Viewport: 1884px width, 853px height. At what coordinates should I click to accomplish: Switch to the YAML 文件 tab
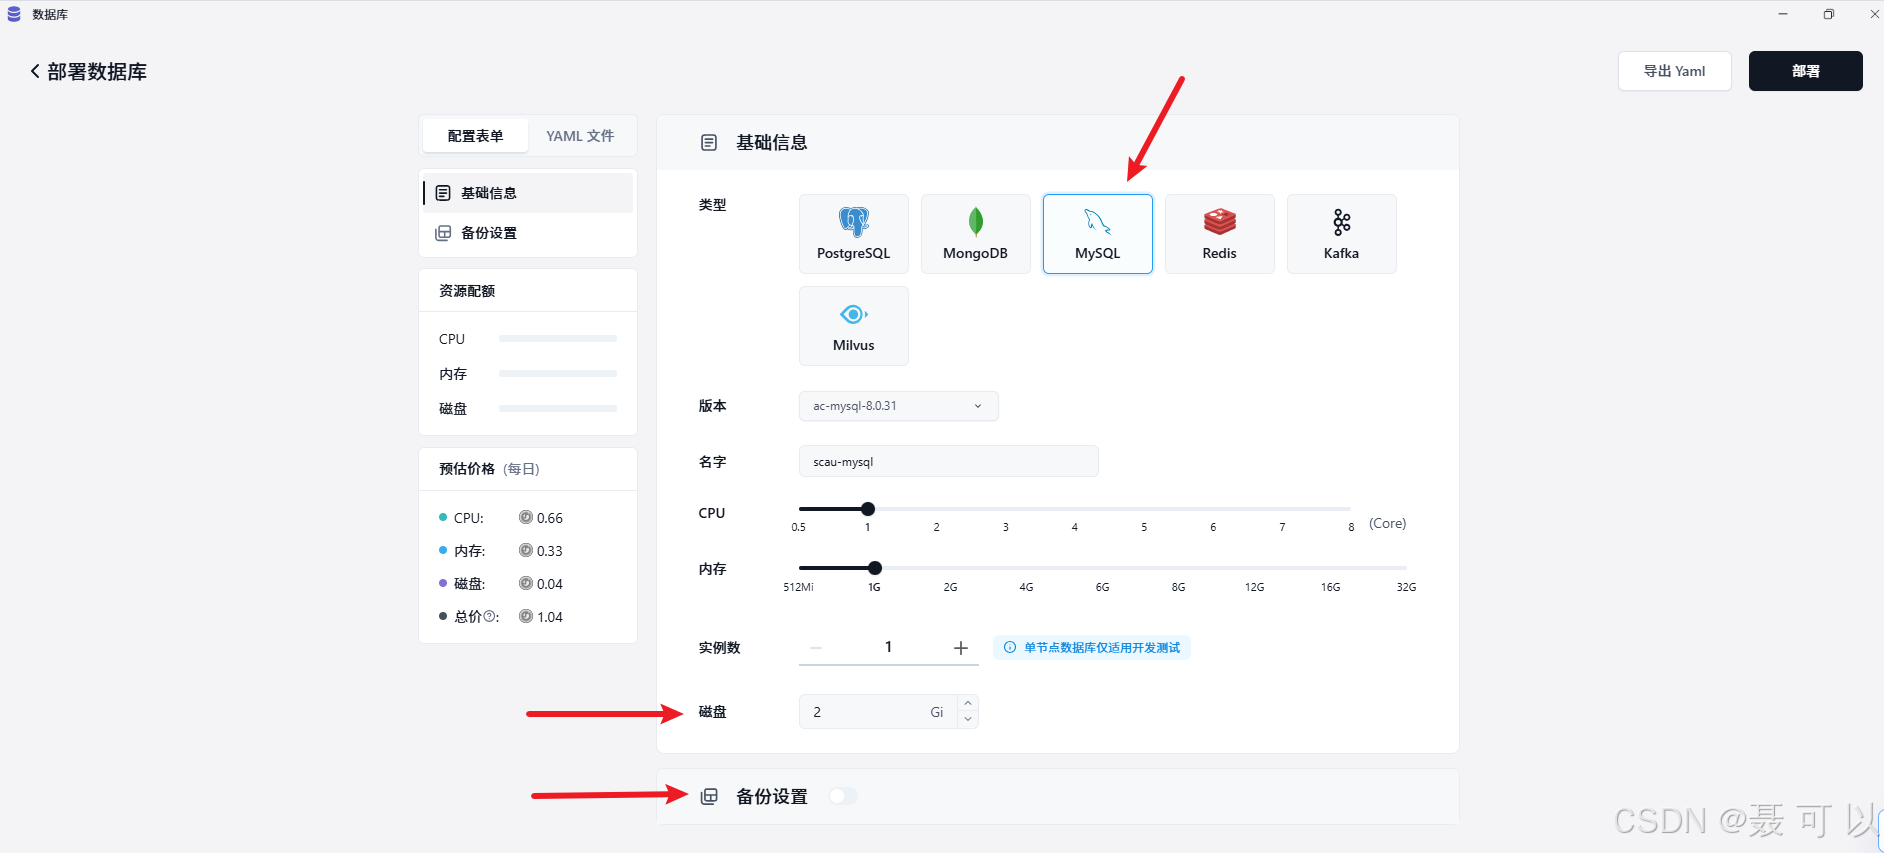[580, 136]
